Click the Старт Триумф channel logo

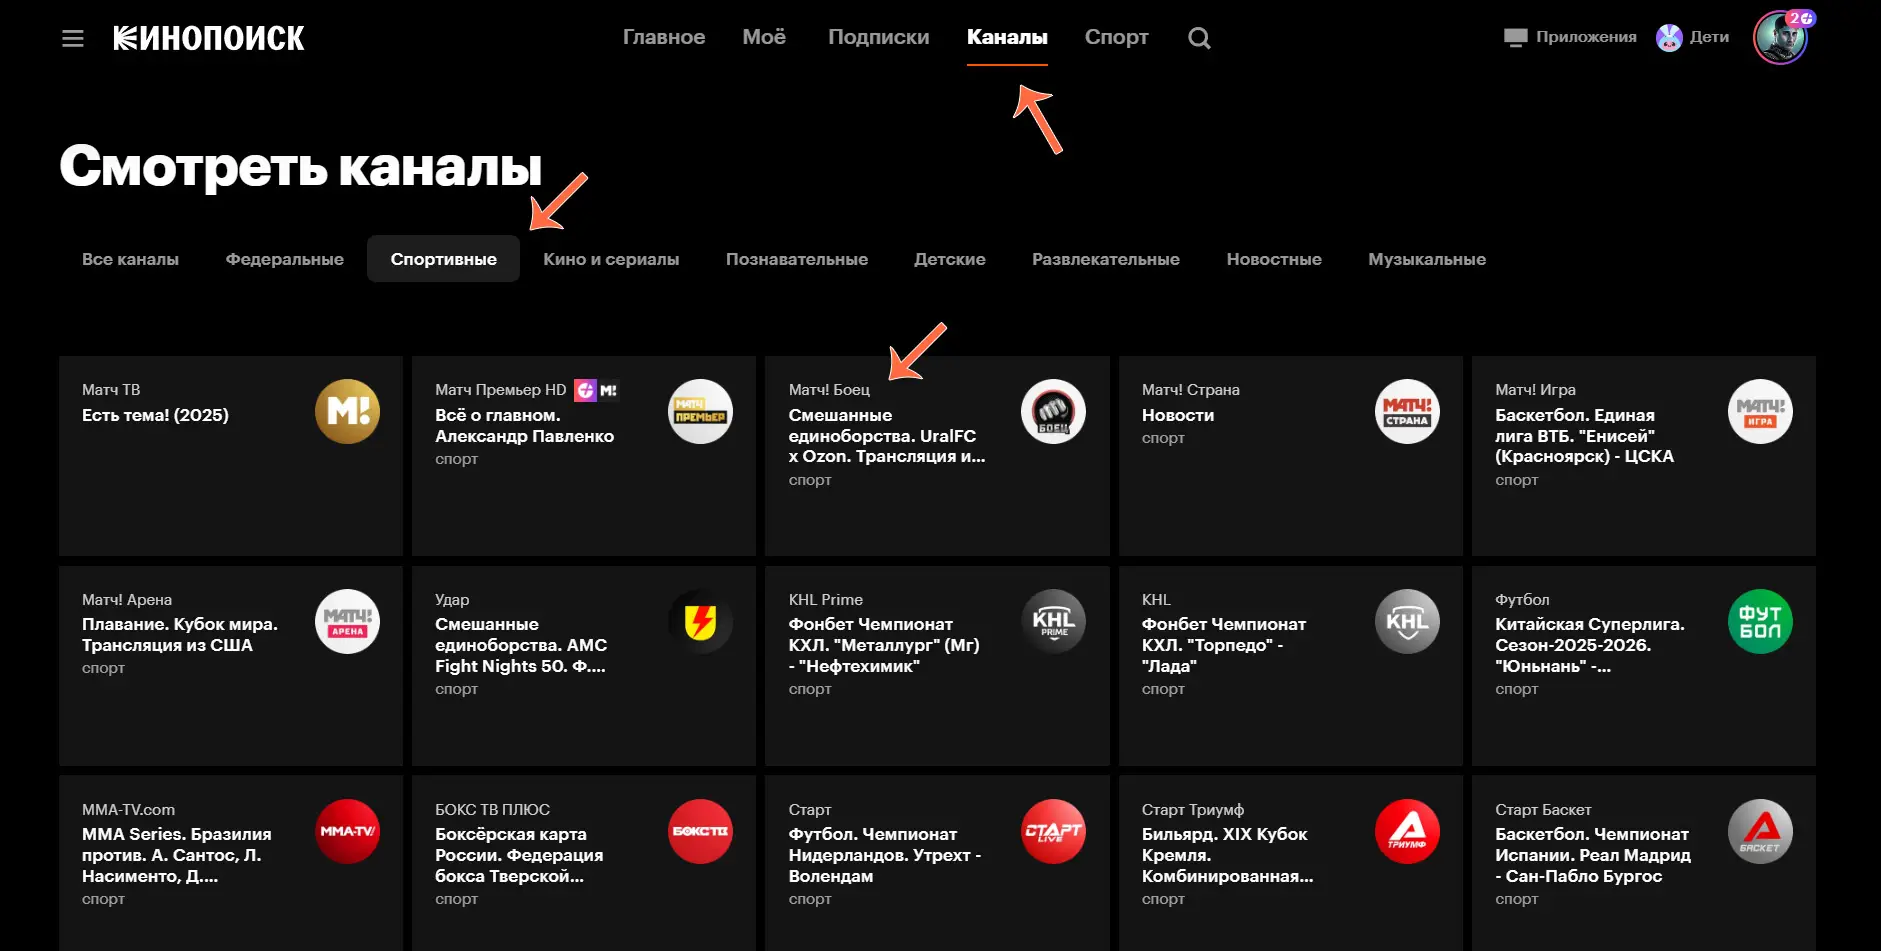click(1407, 831)
